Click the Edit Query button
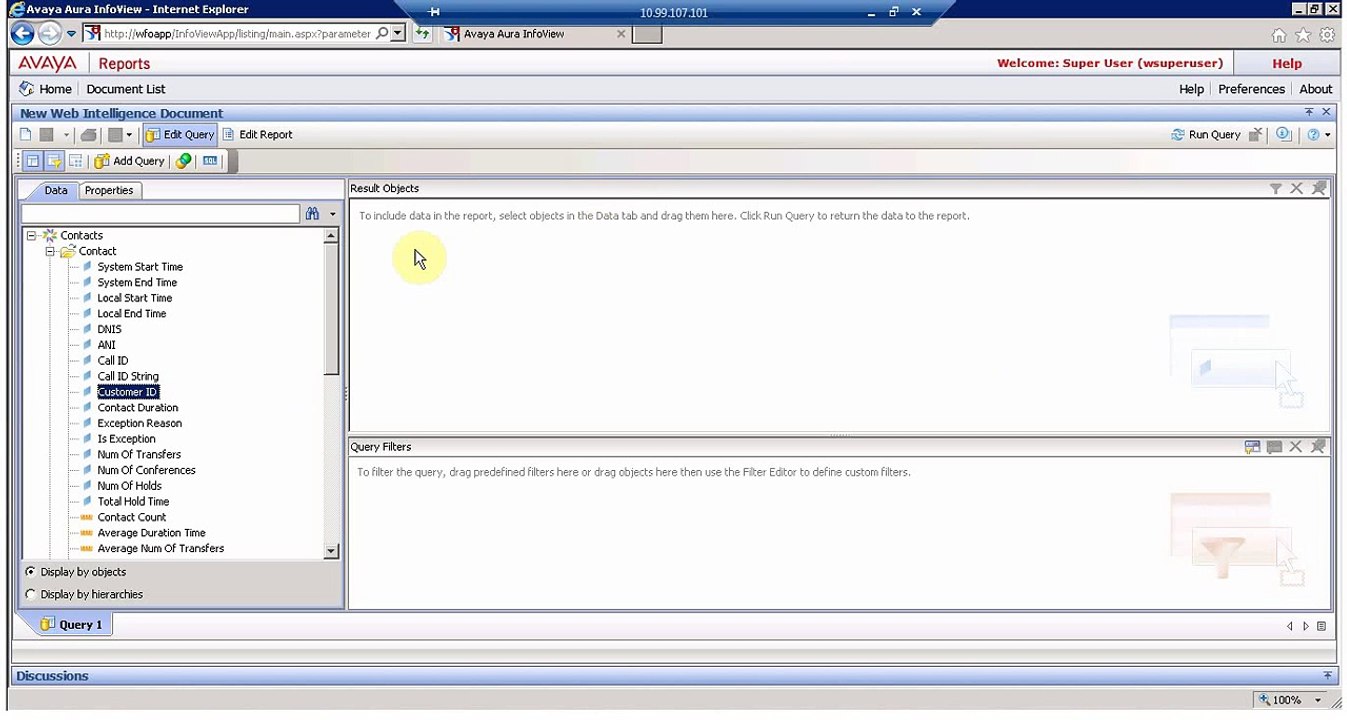This screenshot has width=1347, height=720. (179, 135)
